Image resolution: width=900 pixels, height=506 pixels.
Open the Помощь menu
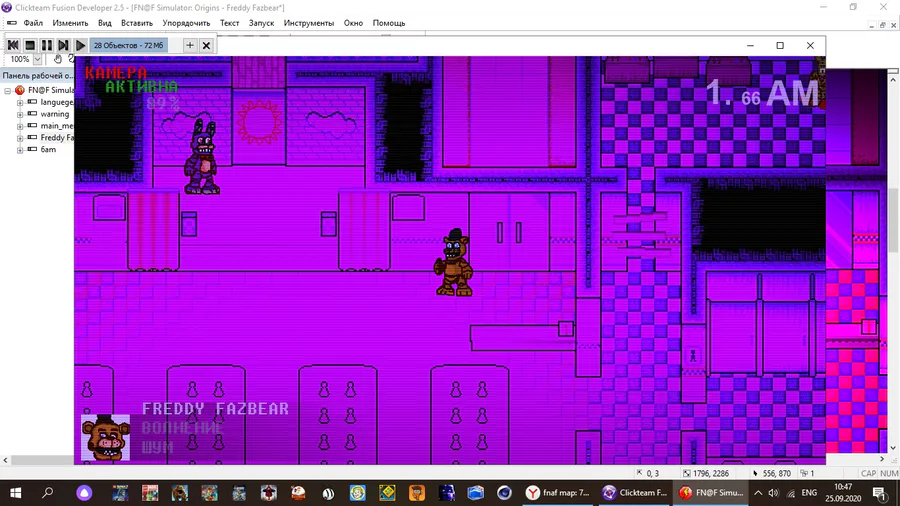tap(389, 23)
